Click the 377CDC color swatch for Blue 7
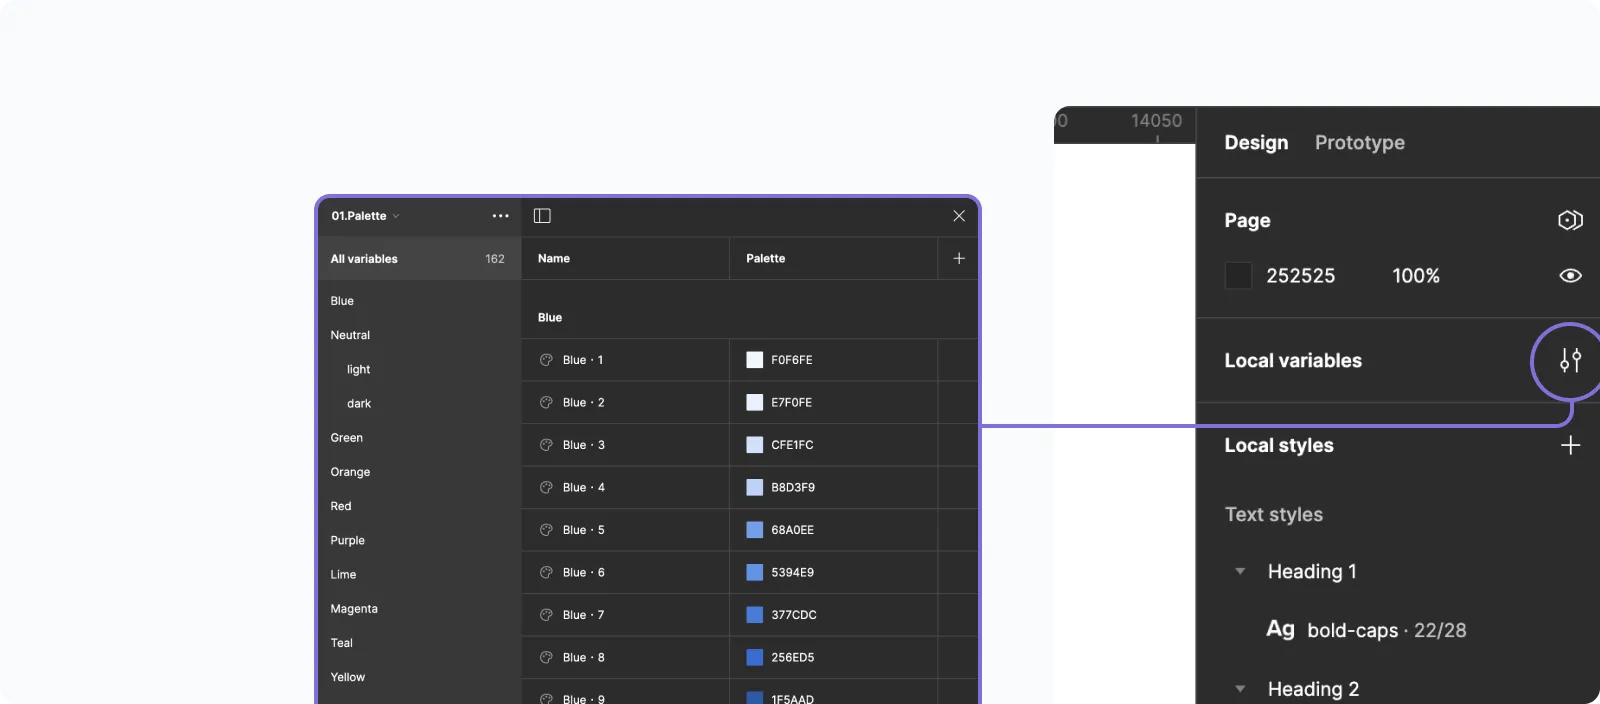Viewport: 1600px width, 704px height. pos(755,615)
